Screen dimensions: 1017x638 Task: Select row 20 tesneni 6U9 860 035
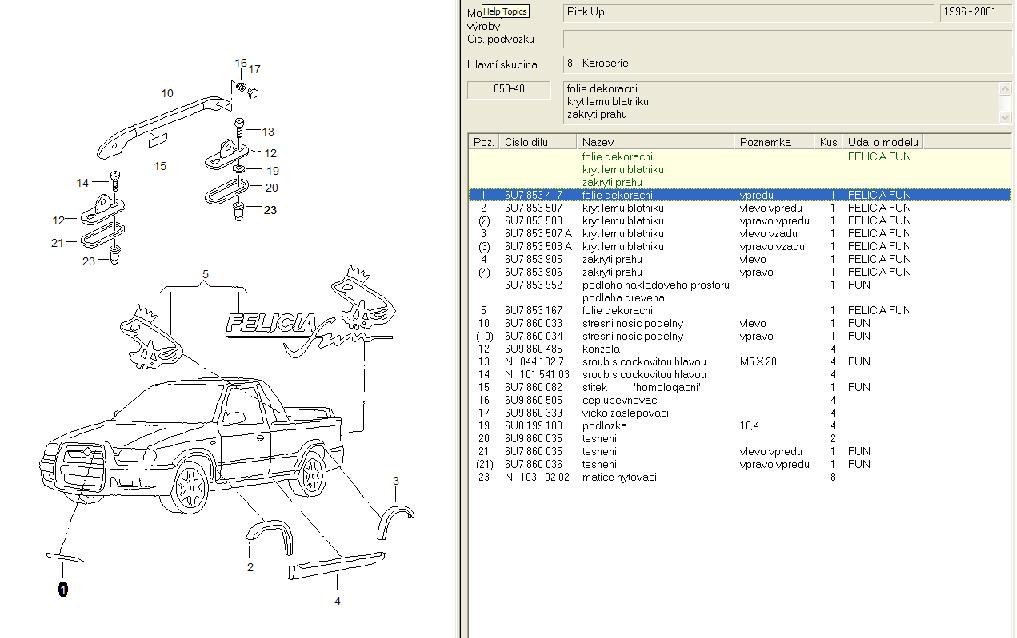(x=739, y=438)
